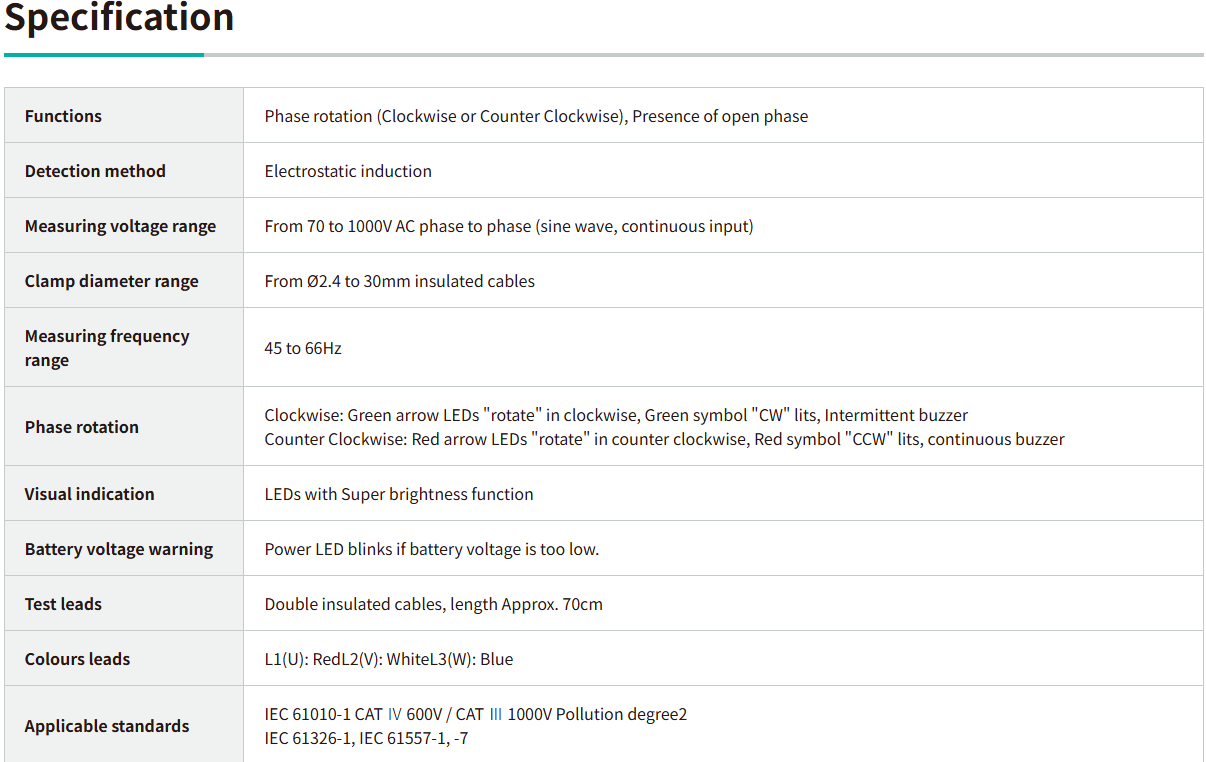Click the "Phase rotation" row label
Viewport: 1206px width, 762px height.
click(82, 427)
